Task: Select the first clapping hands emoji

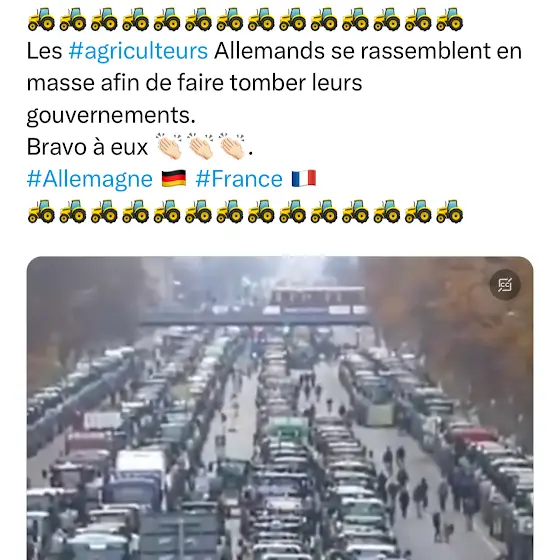Action: point(169,146)
